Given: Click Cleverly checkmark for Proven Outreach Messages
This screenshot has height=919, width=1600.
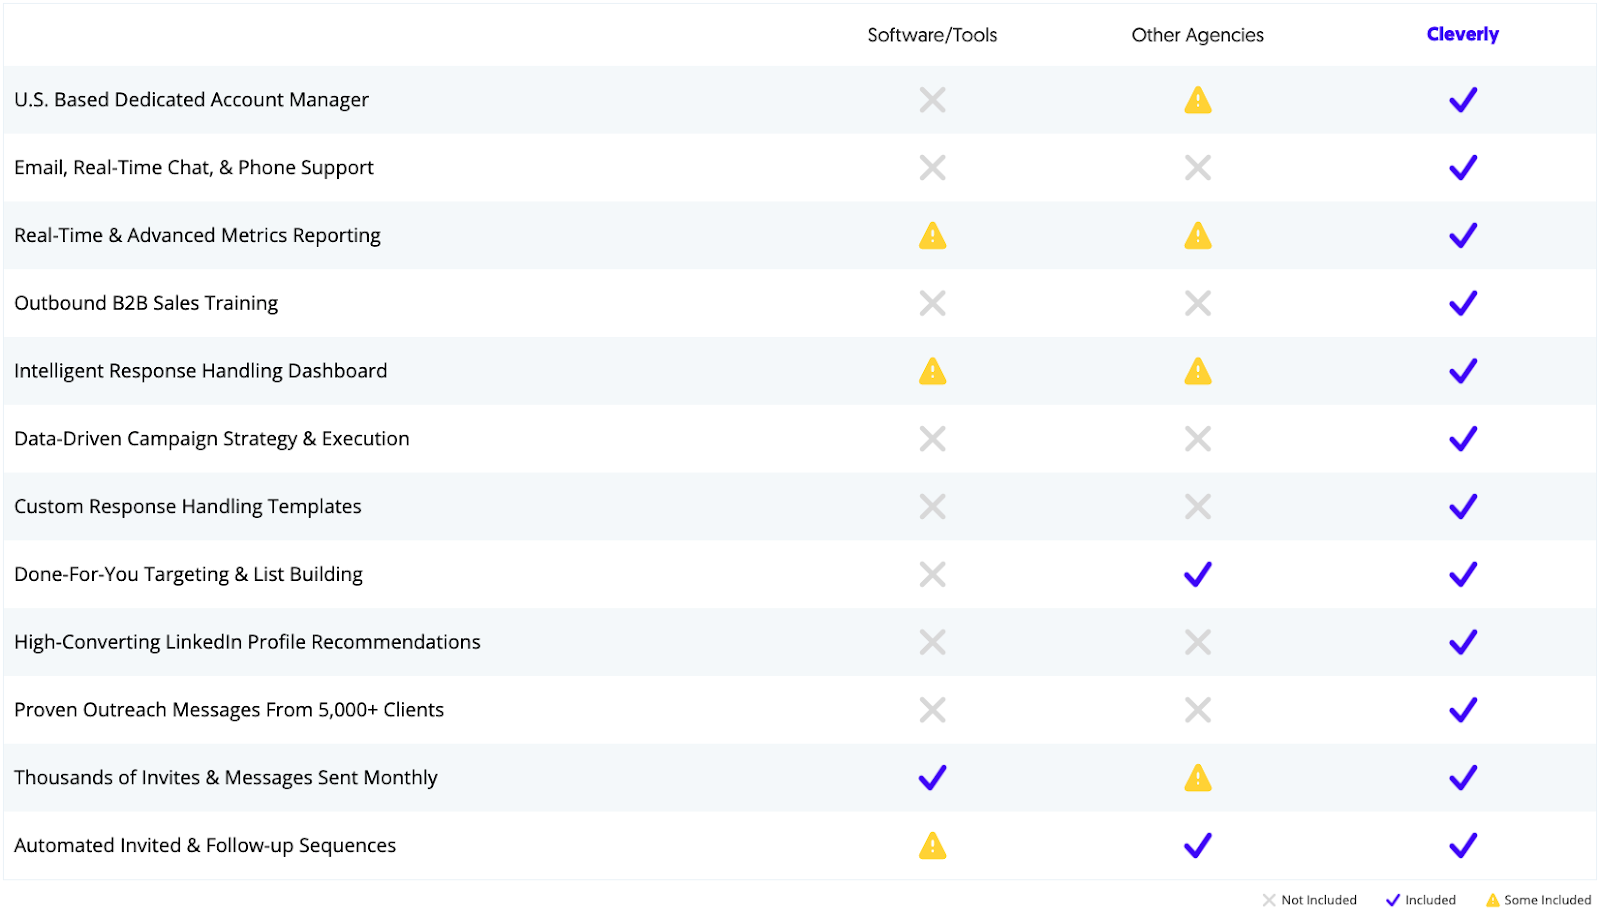Looking at the screenshot, I should point(1463,710).
